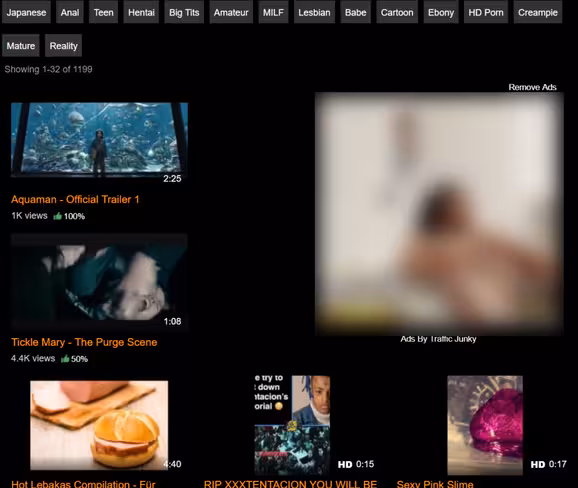This screenshot has height=488, width=578.
Task: Click the 2:25 duration on Aquaman thumbnail
Action: pyautogui.click(x=172, y=179)
